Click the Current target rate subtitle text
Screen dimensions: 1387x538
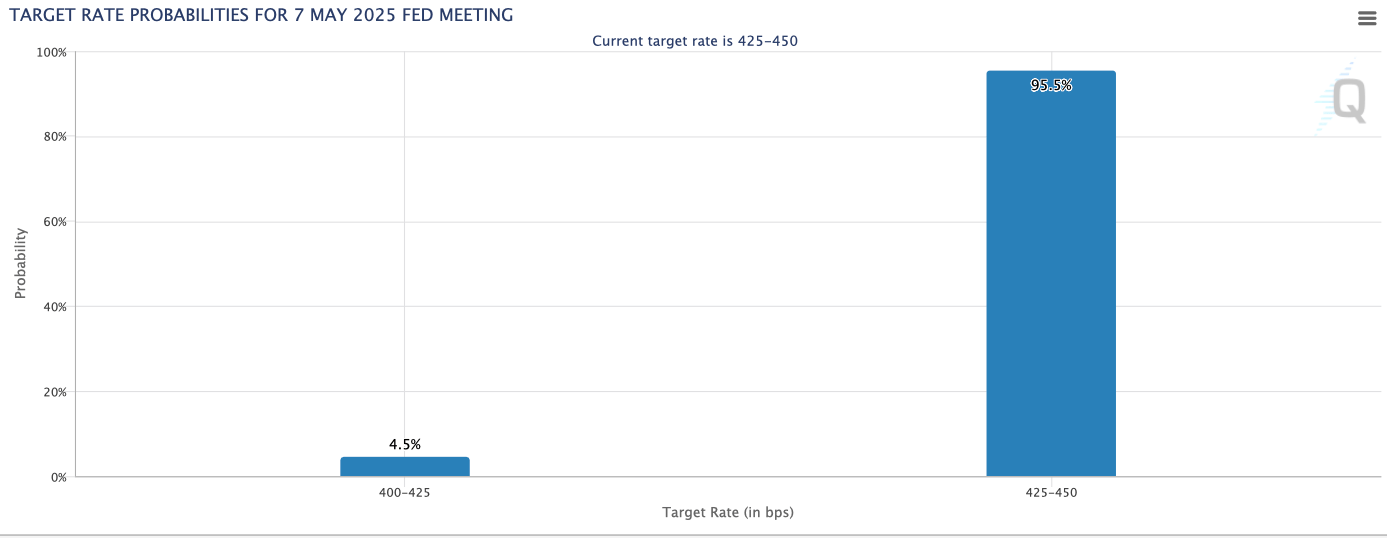[x=695, y=41]
